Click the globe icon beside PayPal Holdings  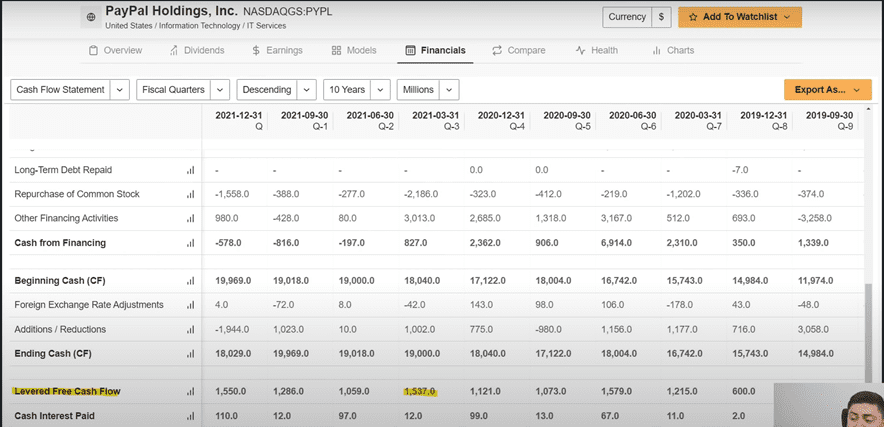pos(92,18)
